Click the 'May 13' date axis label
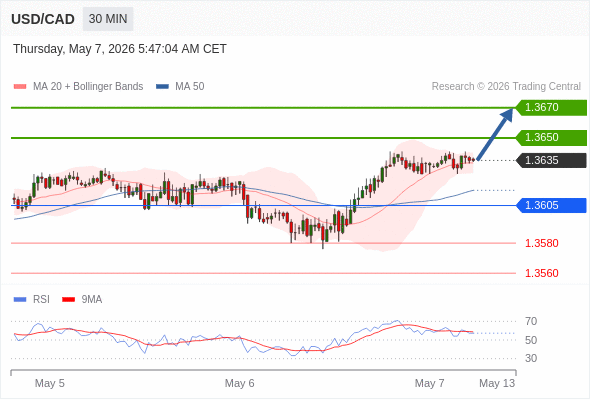The height and width of the screenshot is (400, 590). pos(497,383)
